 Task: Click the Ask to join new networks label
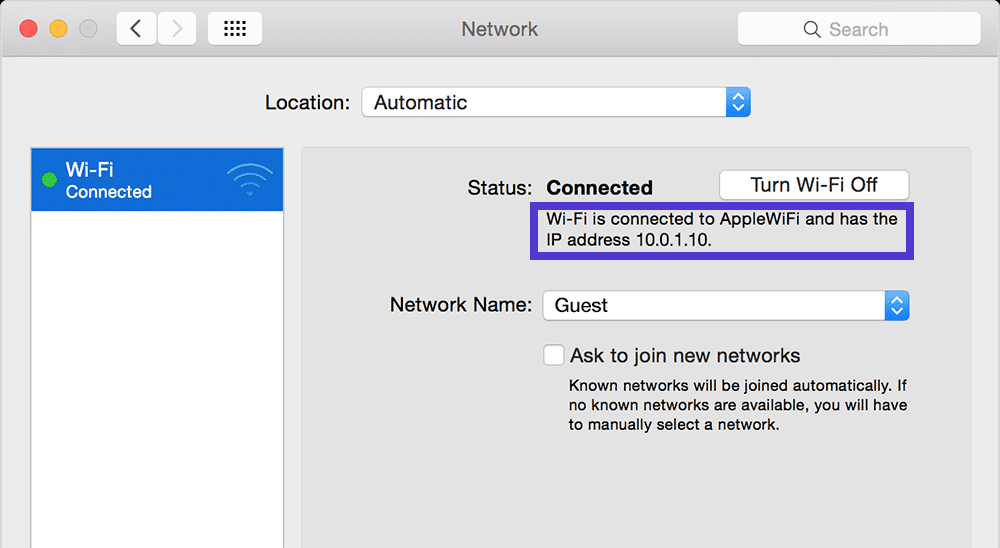tap(685, 355)
